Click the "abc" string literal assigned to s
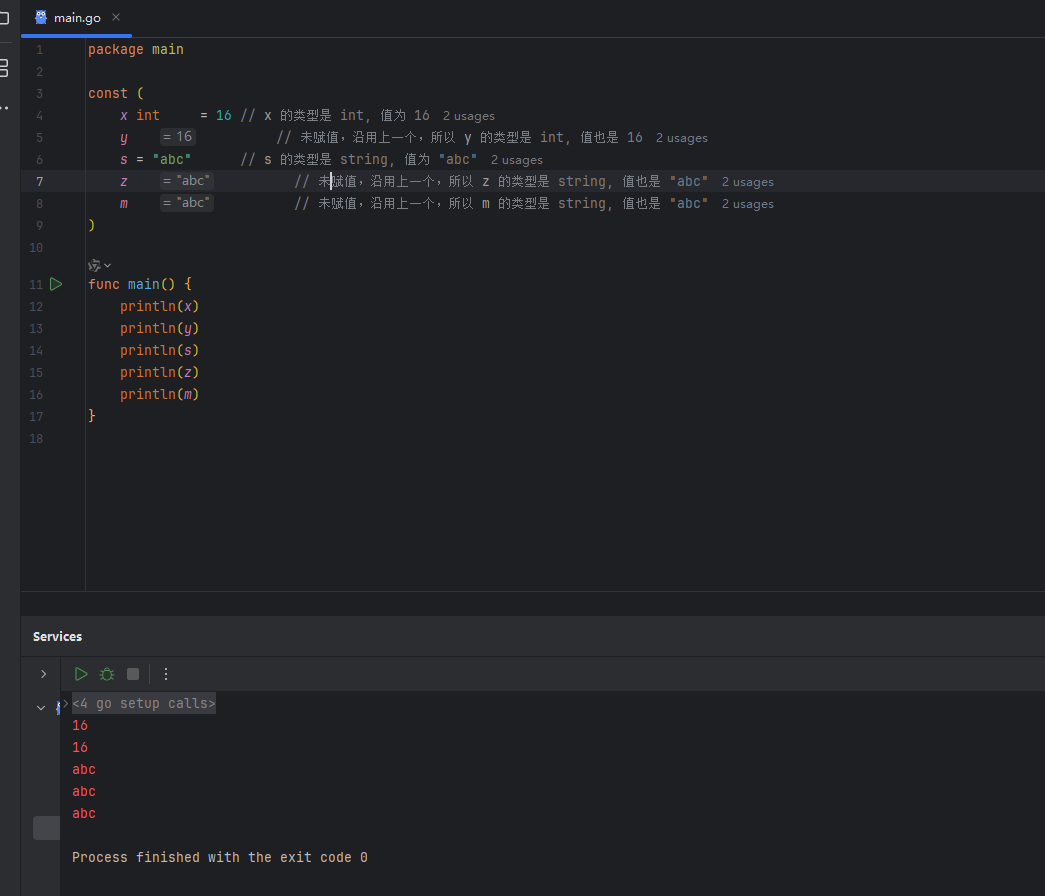 172,159
